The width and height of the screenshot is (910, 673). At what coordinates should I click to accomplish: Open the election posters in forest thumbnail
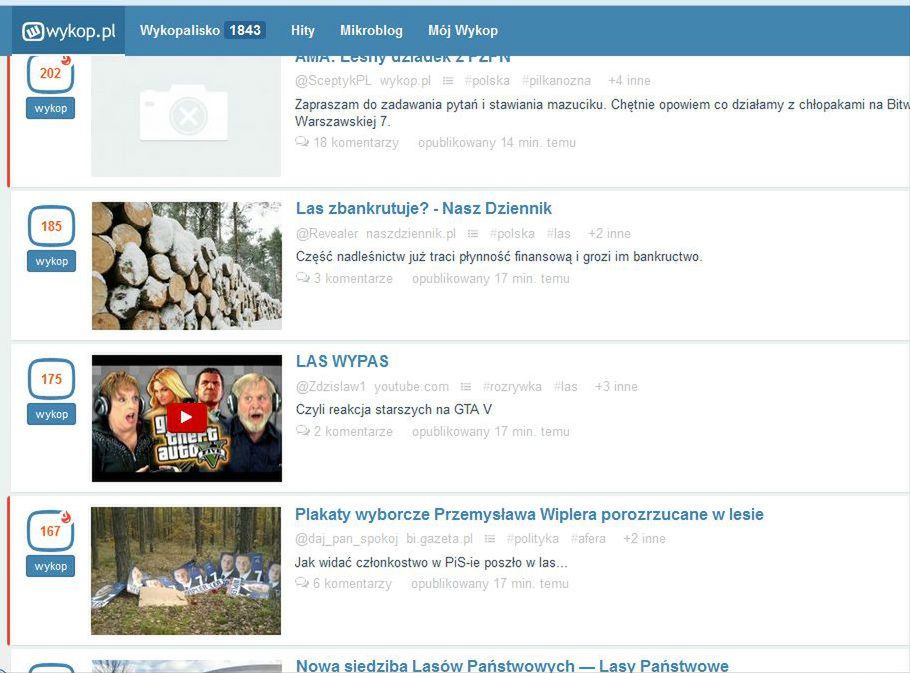pyautogui.click(x=186, y=571)
